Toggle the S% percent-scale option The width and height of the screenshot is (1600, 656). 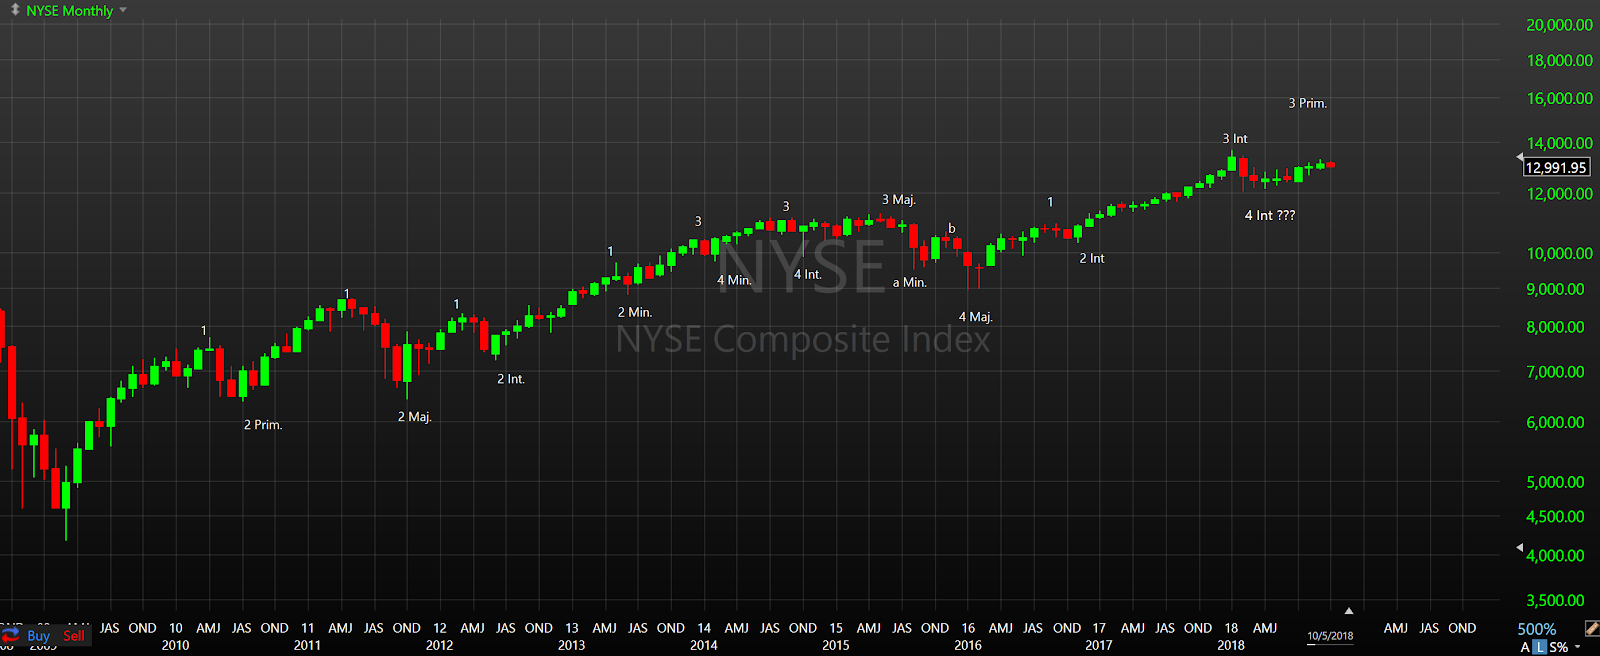[1558, 647]
